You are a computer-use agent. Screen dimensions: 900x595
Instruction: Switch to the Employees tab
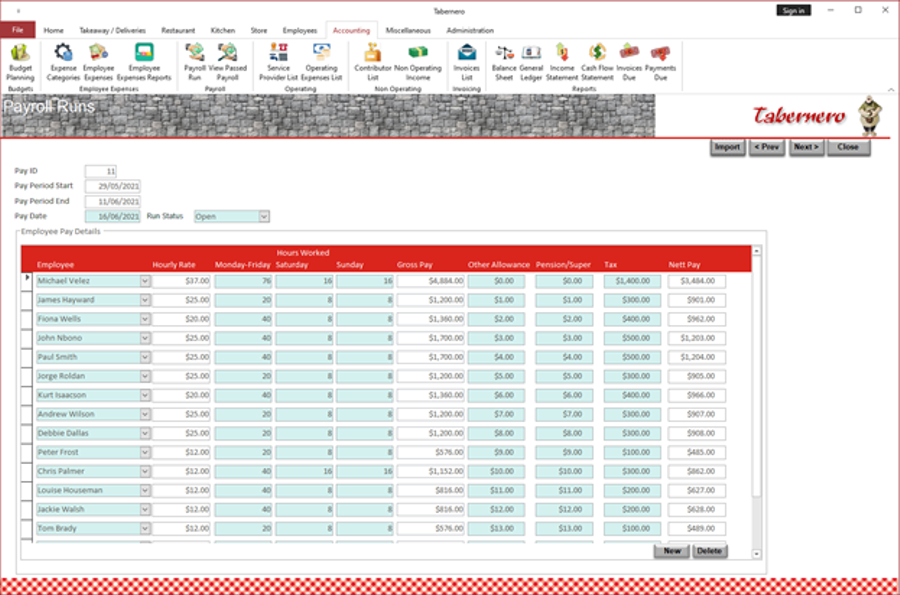(300, 30)
